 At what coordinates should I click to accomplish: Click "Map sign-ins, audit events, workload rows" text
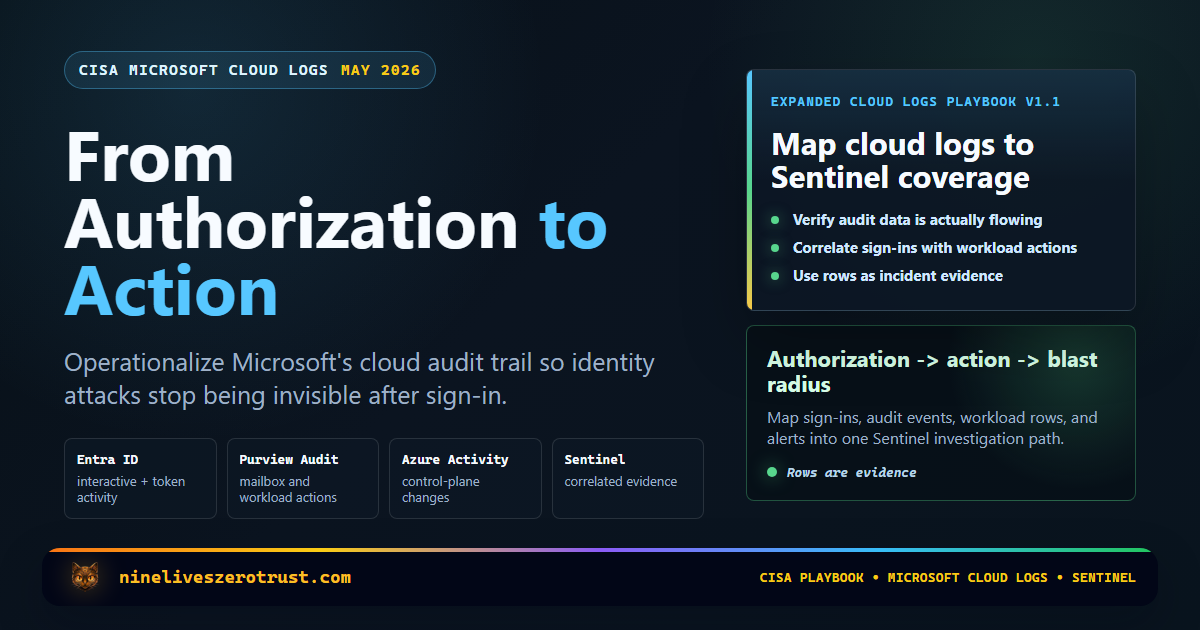coord(932,428)
